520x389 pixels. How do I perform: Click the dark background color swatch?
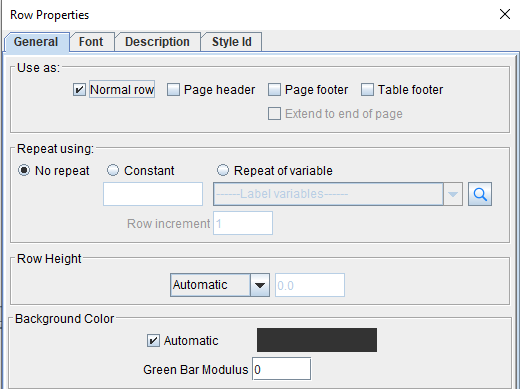317,340
